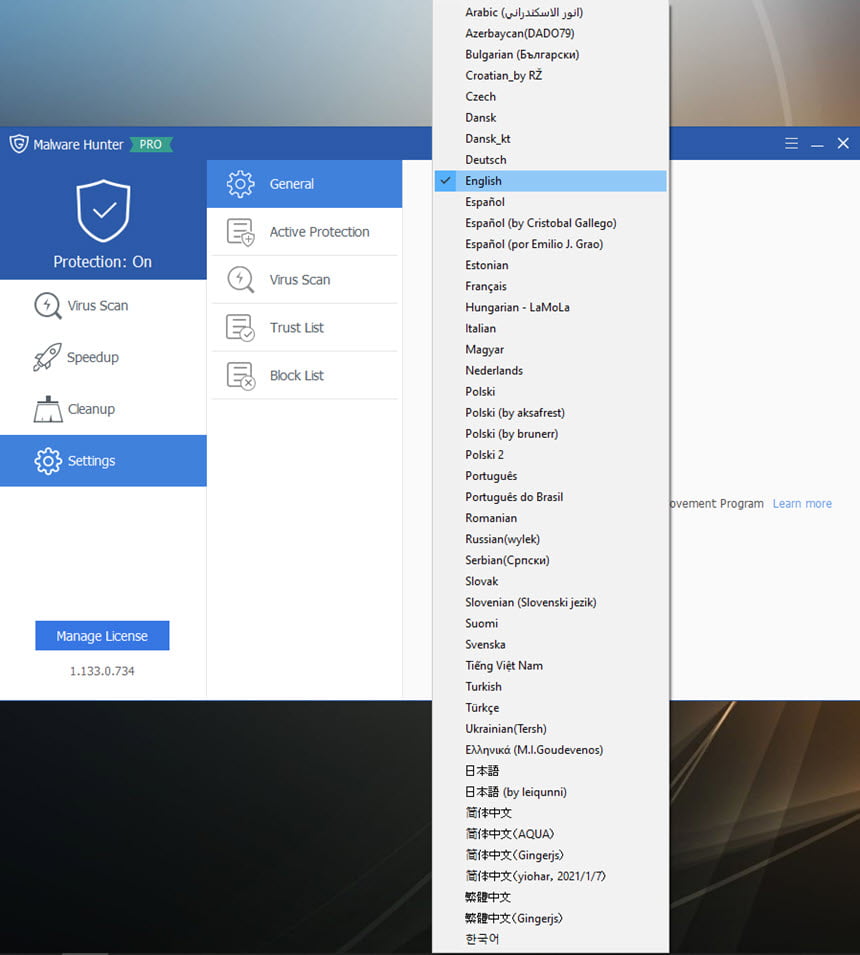Choose Português do Brasil language
The width and height of the screenshot is (860, 955).
click(x=551, y=497)
